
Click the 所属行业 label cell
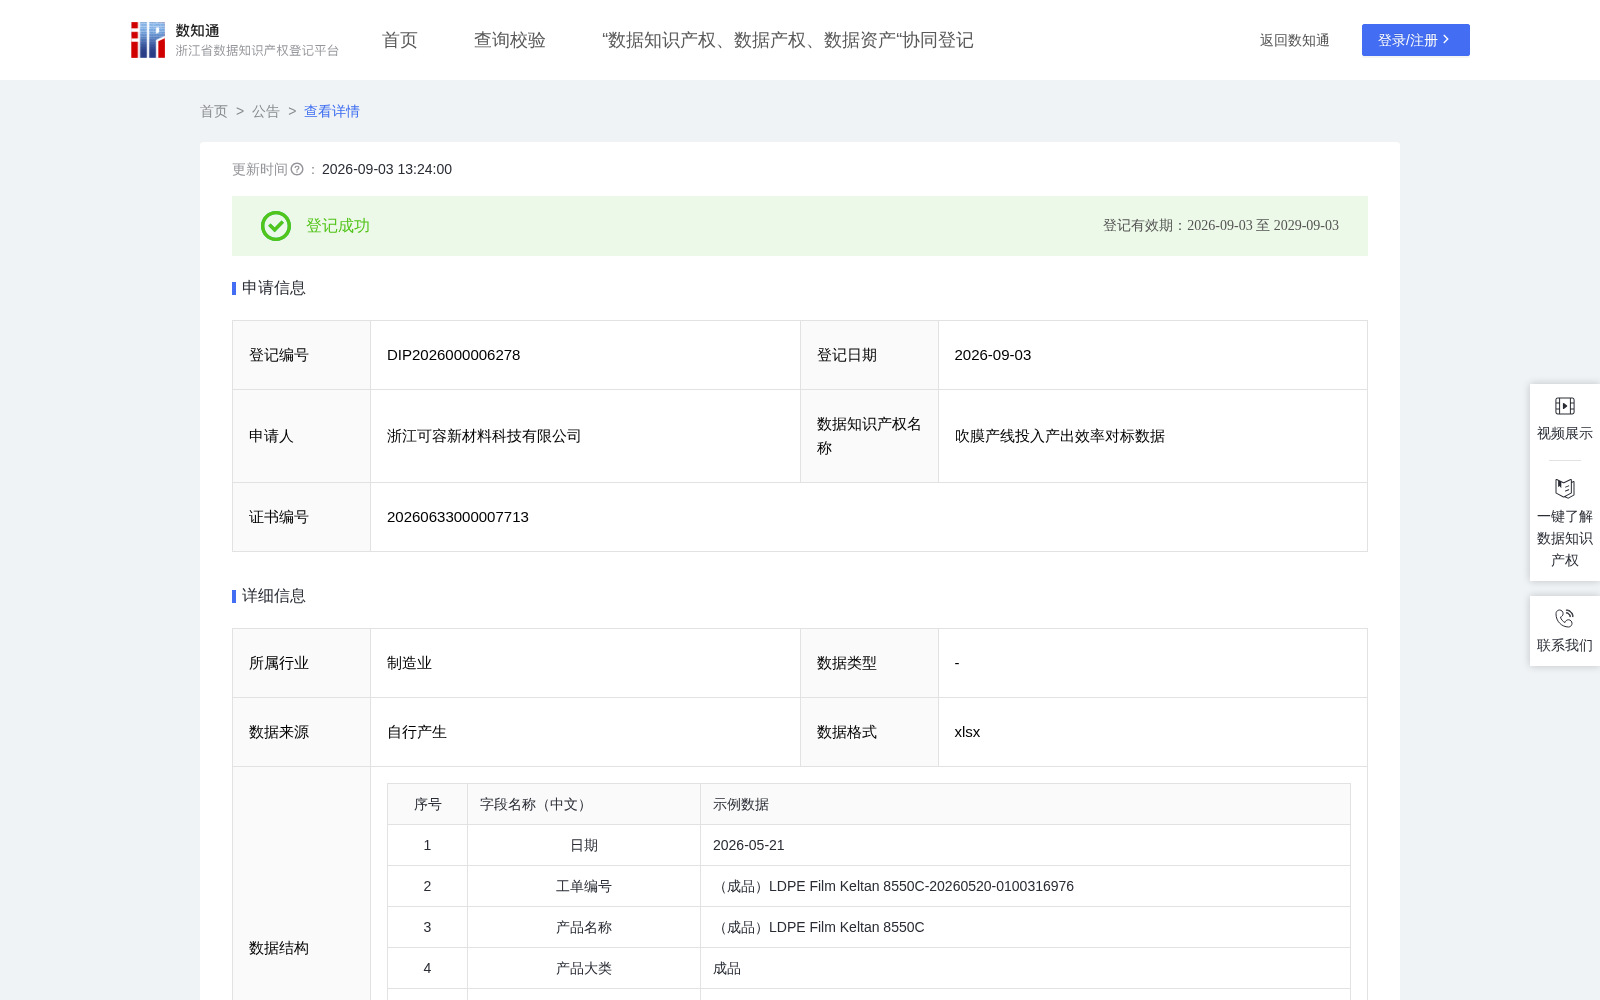[x=301, y=663]
